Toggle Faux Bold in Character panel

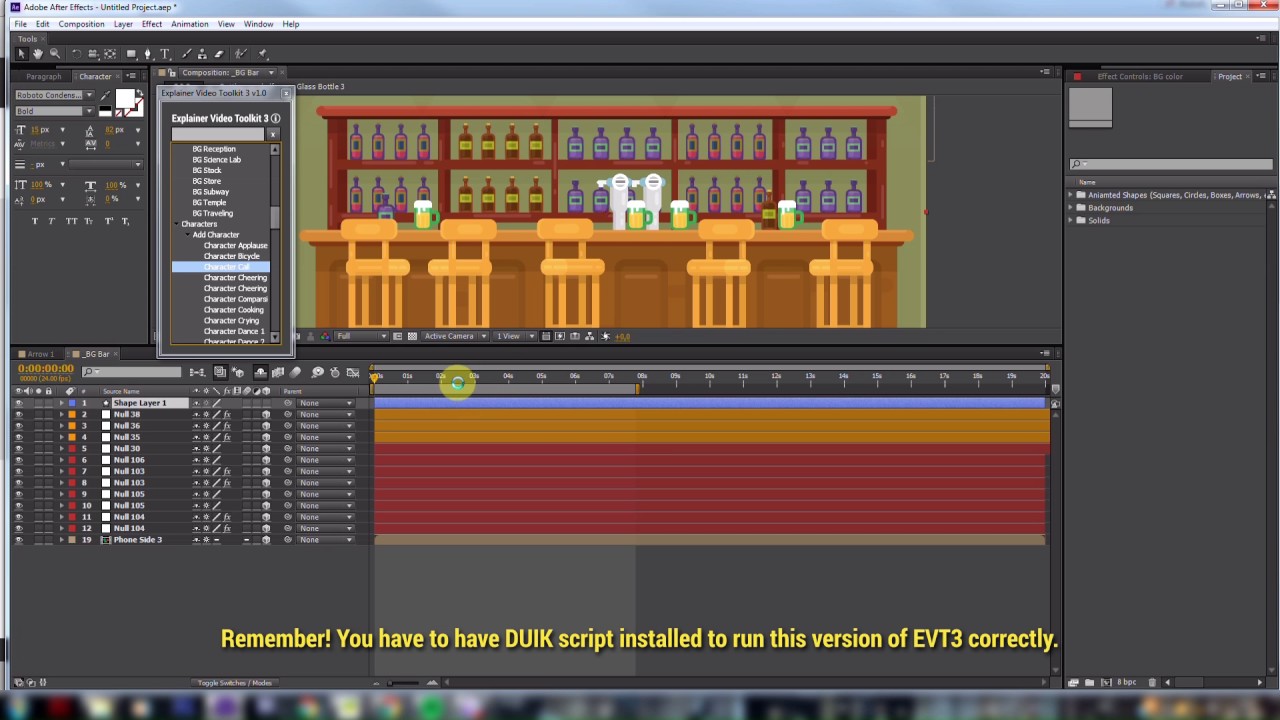pyautogui.click(x=36, y=221)
